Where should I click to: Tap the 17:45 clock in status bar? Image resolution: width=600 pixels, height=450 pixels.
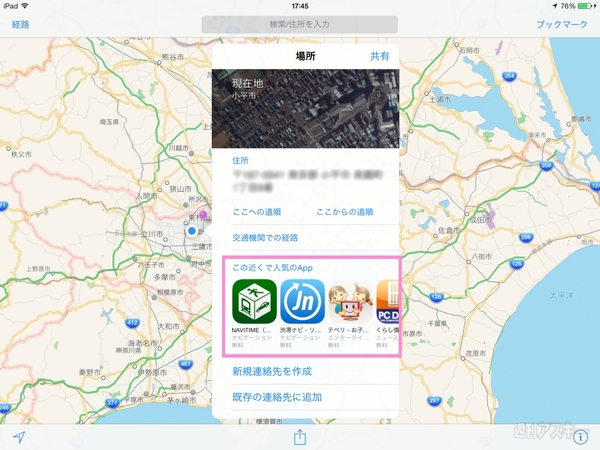[x=300, y=6]
